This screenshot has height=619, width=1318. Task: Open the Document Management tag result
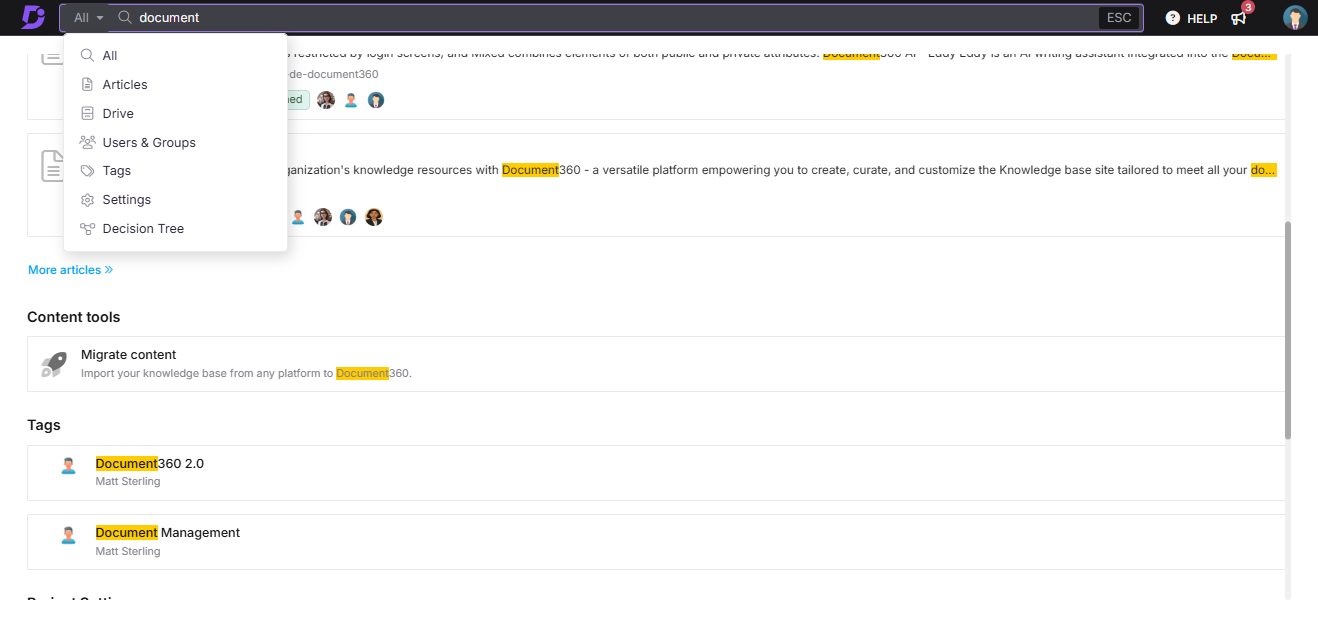point(656,542)
